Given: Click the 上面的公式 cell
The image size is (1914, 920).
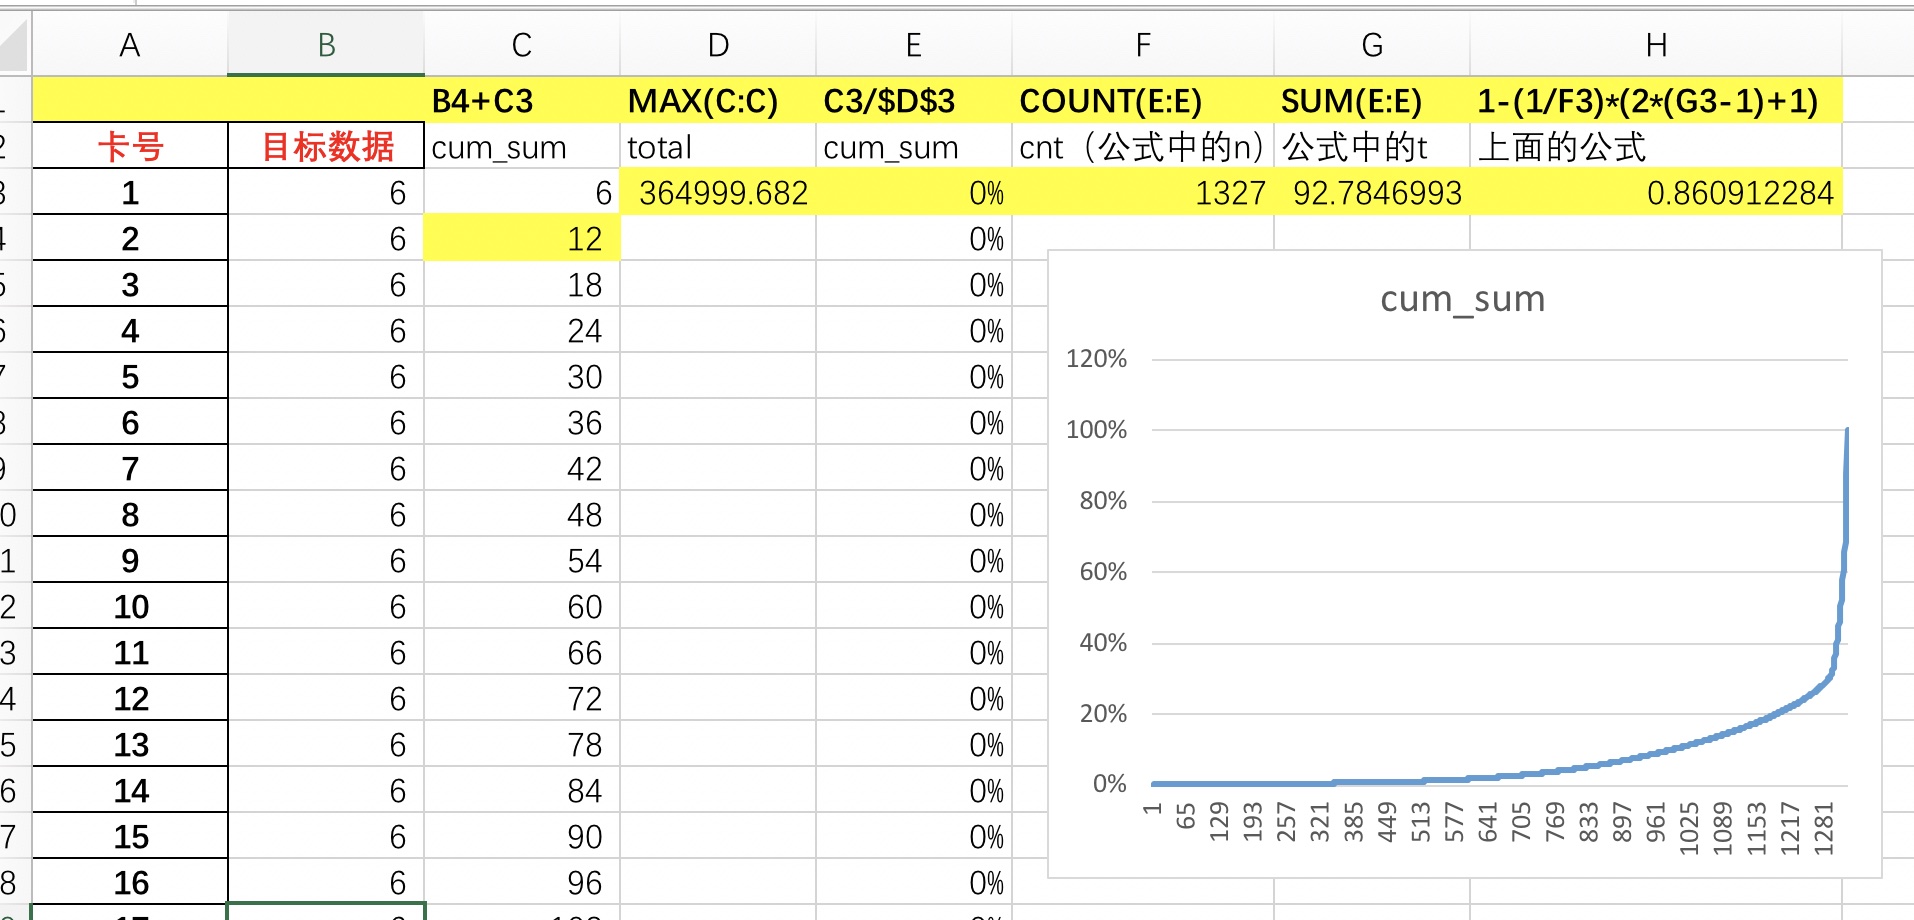Looking at the screenshot, I should (1656, 146).
